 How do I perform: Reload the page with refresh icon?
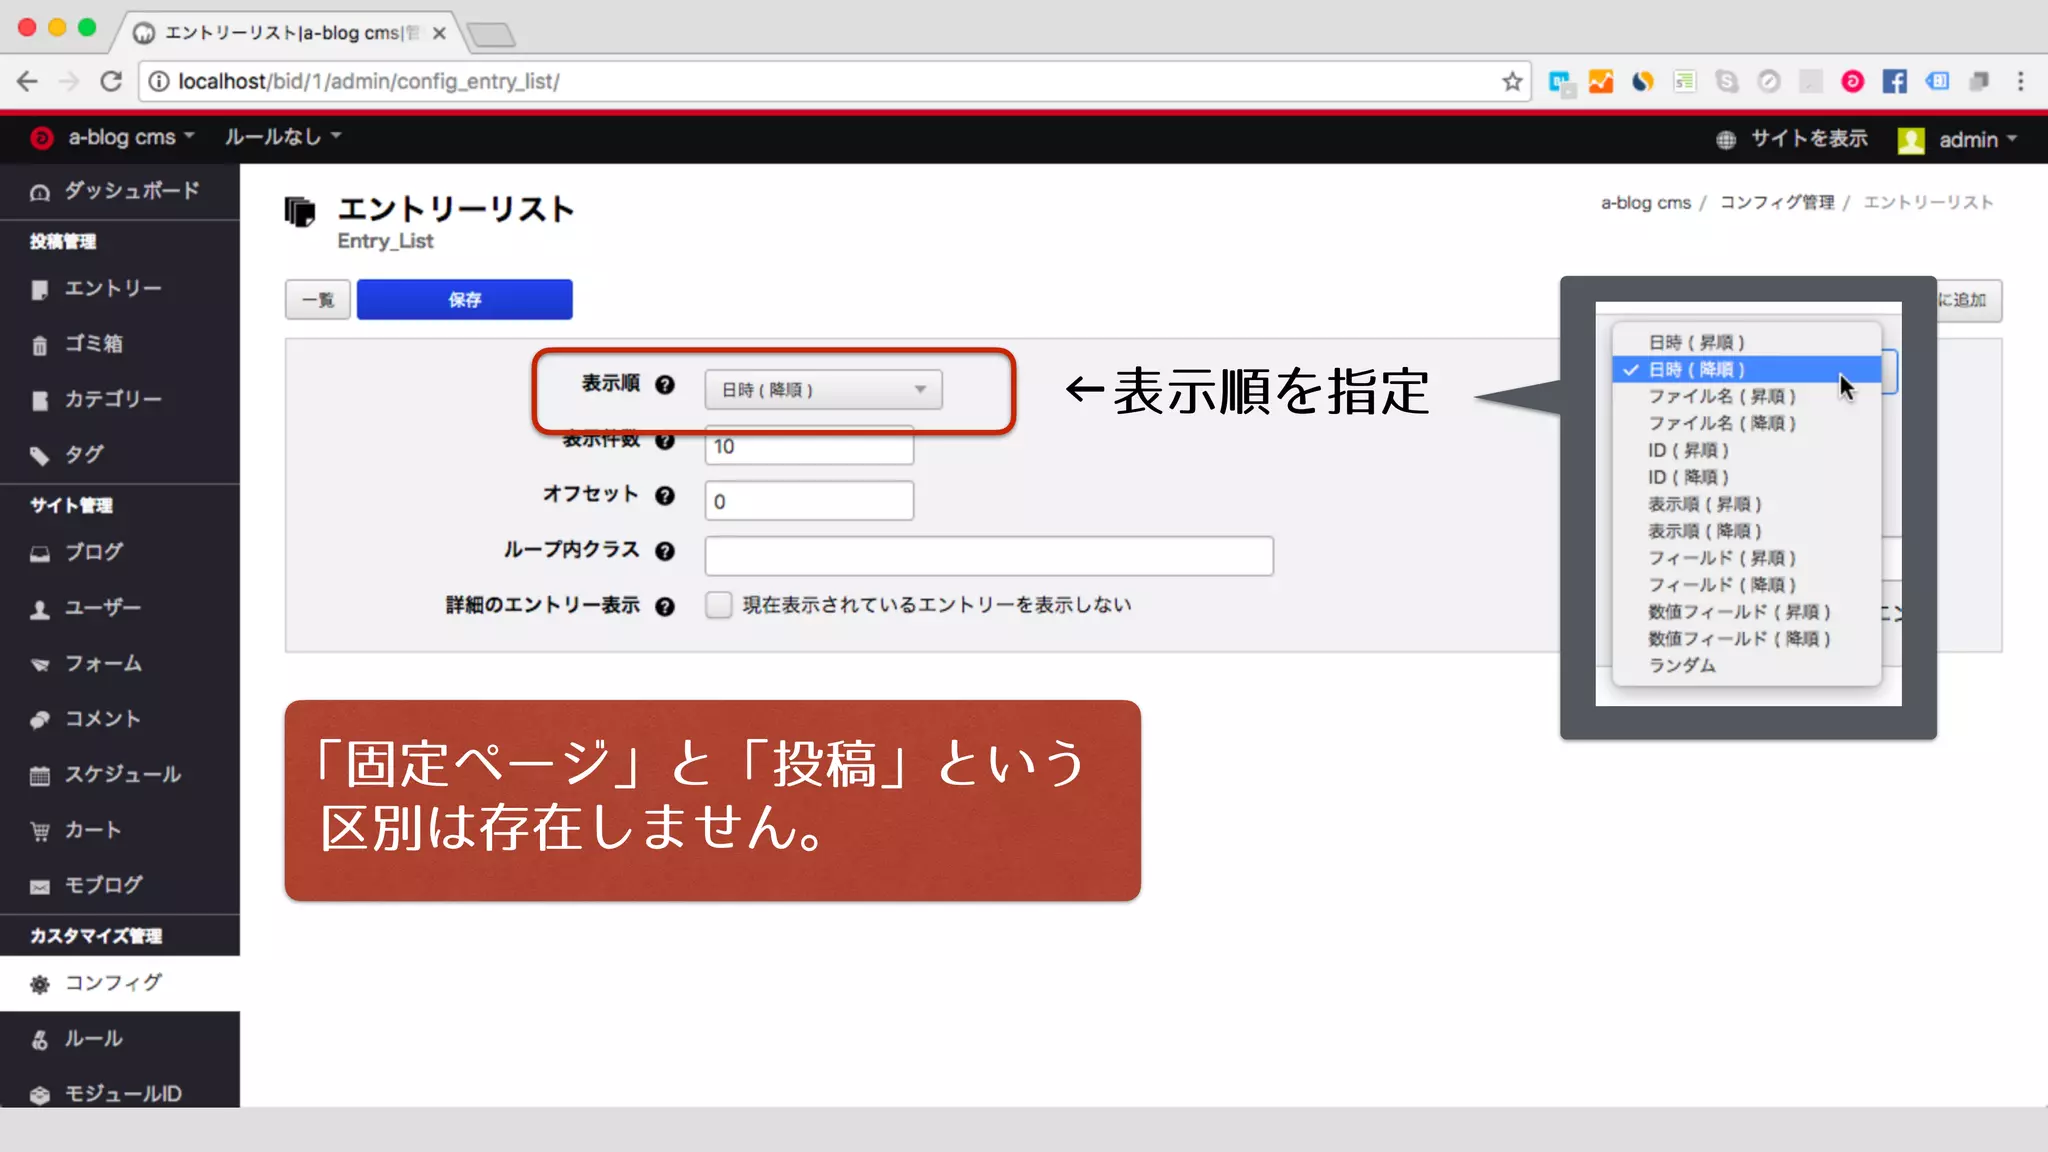pos(111,81)
